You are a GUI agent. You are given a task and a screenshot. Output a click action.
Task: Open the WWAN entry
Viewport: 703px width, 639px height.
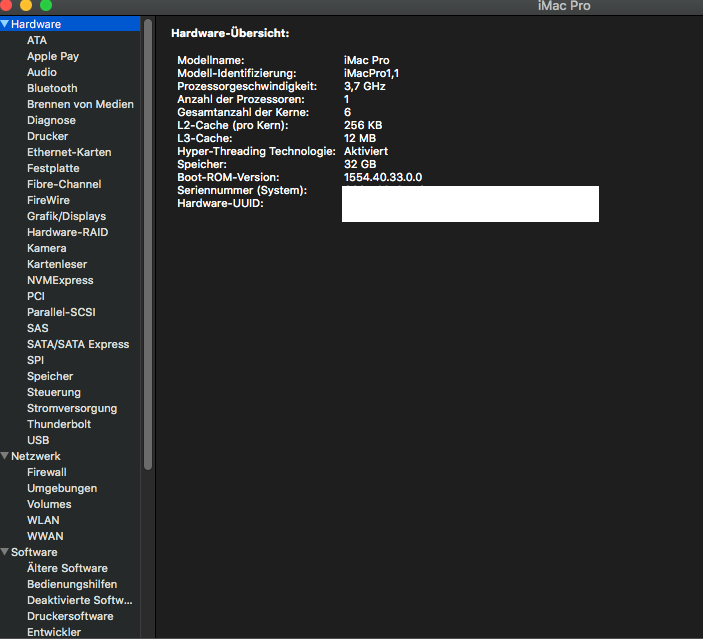click(x=45, y=536)
